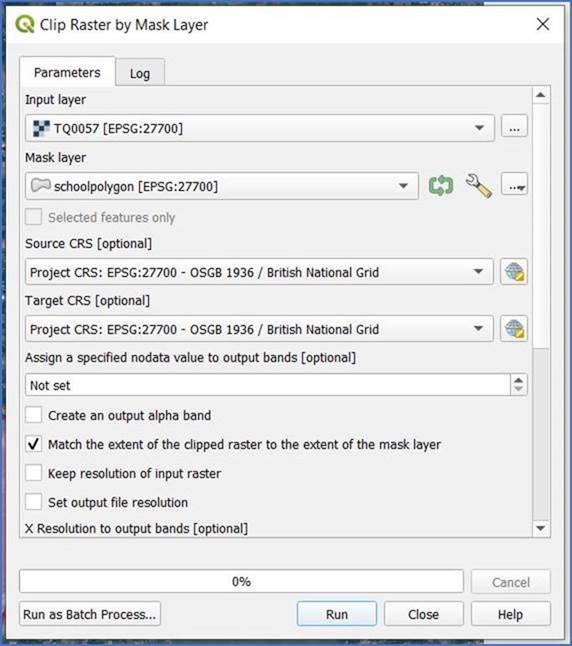Viewport: 572px width, 646px height.
Task: Click X Resolution to output bands label
Action: tap(136, 528)
